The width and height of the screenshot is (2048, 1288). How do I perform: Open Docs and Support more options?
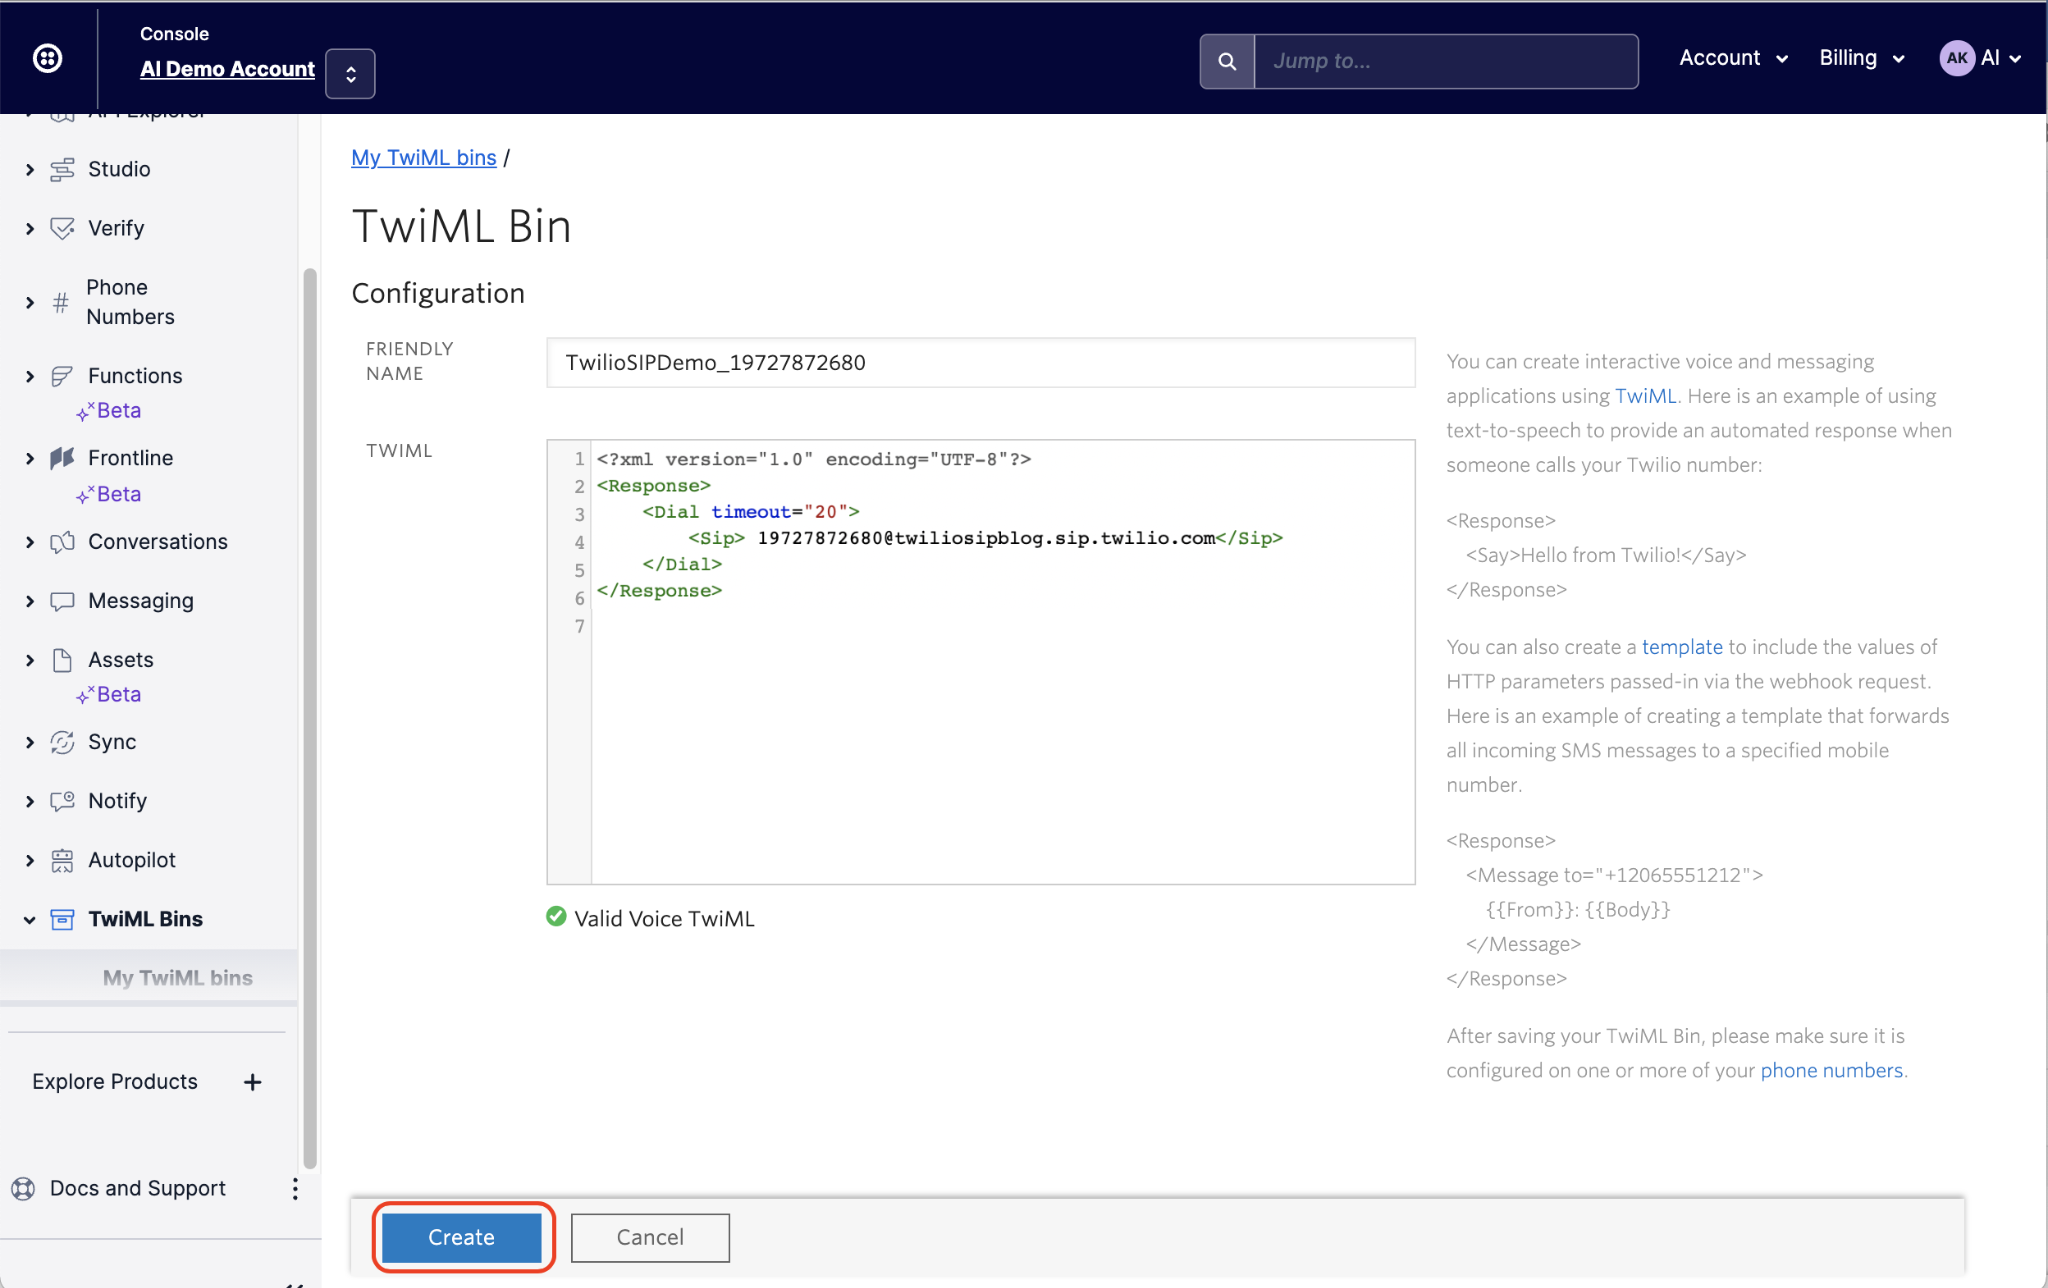coord(295,1189)
